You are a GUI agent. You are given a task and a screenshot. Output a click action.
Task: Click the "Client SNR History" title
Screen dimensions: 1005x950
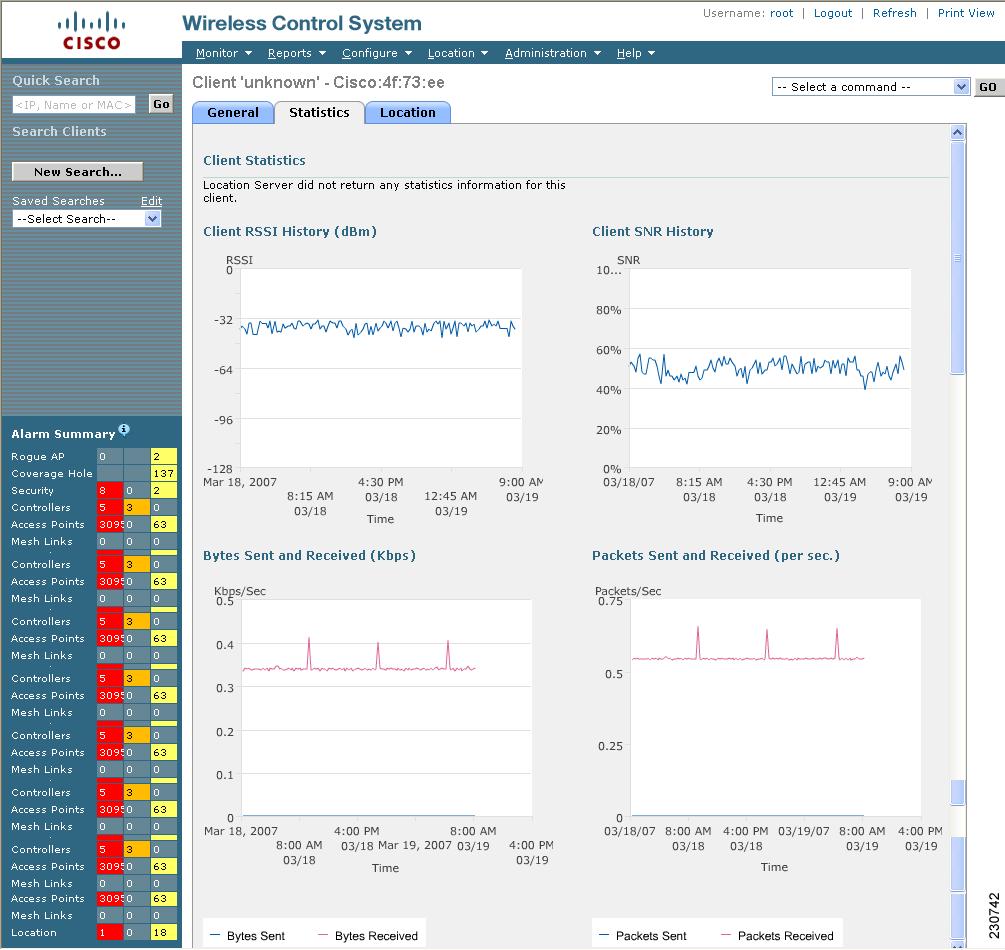point(652,231)
